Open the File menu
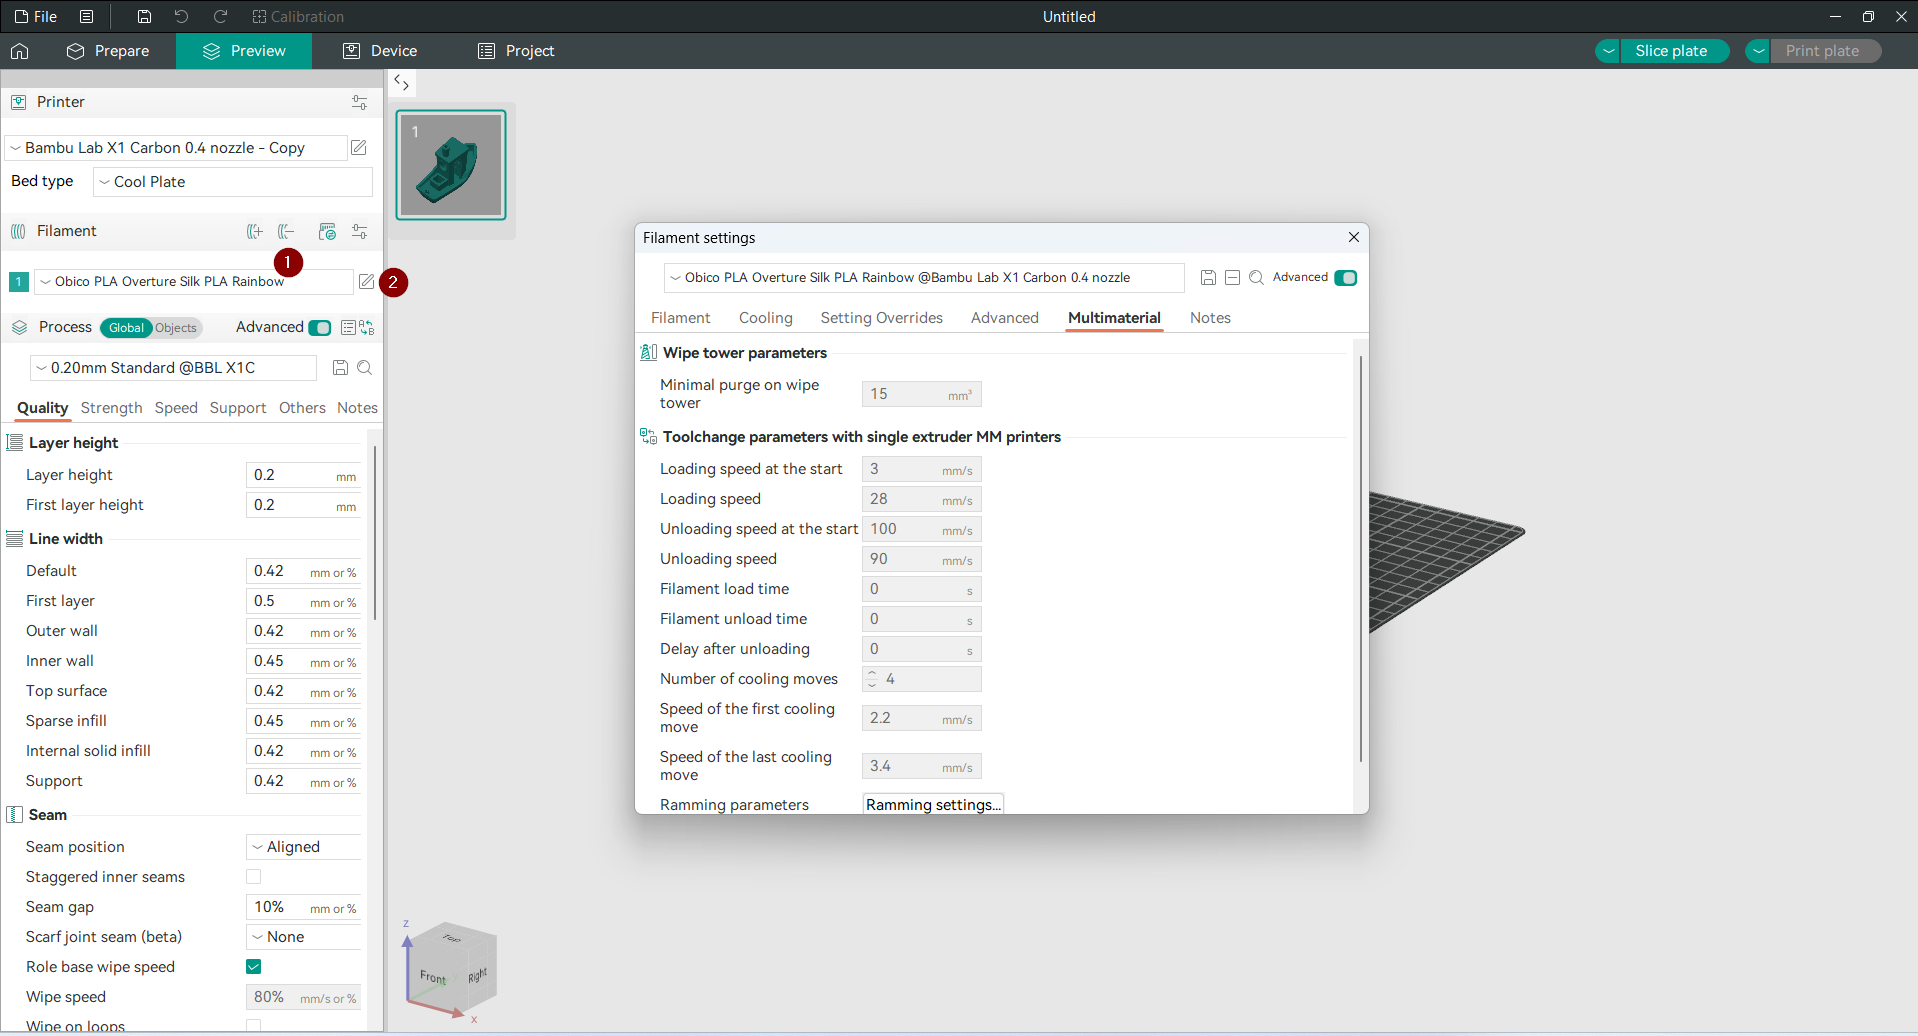This screenshot has height=1036, width=1918. click(36, 16)
